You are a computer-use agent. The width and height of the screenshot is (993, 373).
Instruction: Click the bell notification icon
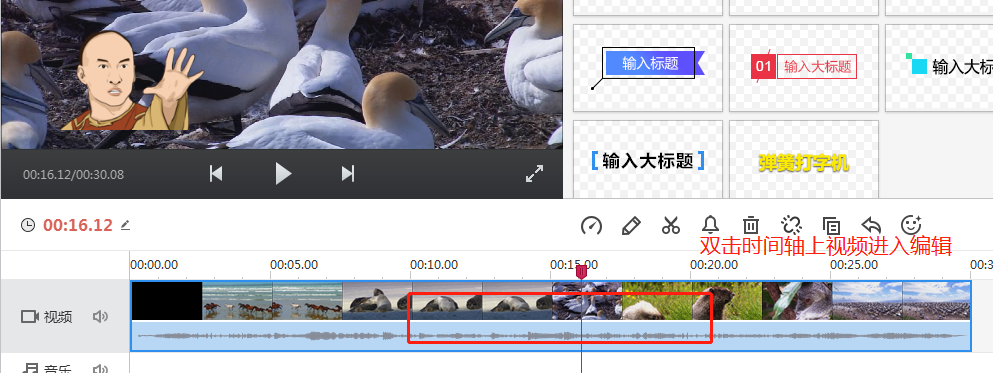711,225
